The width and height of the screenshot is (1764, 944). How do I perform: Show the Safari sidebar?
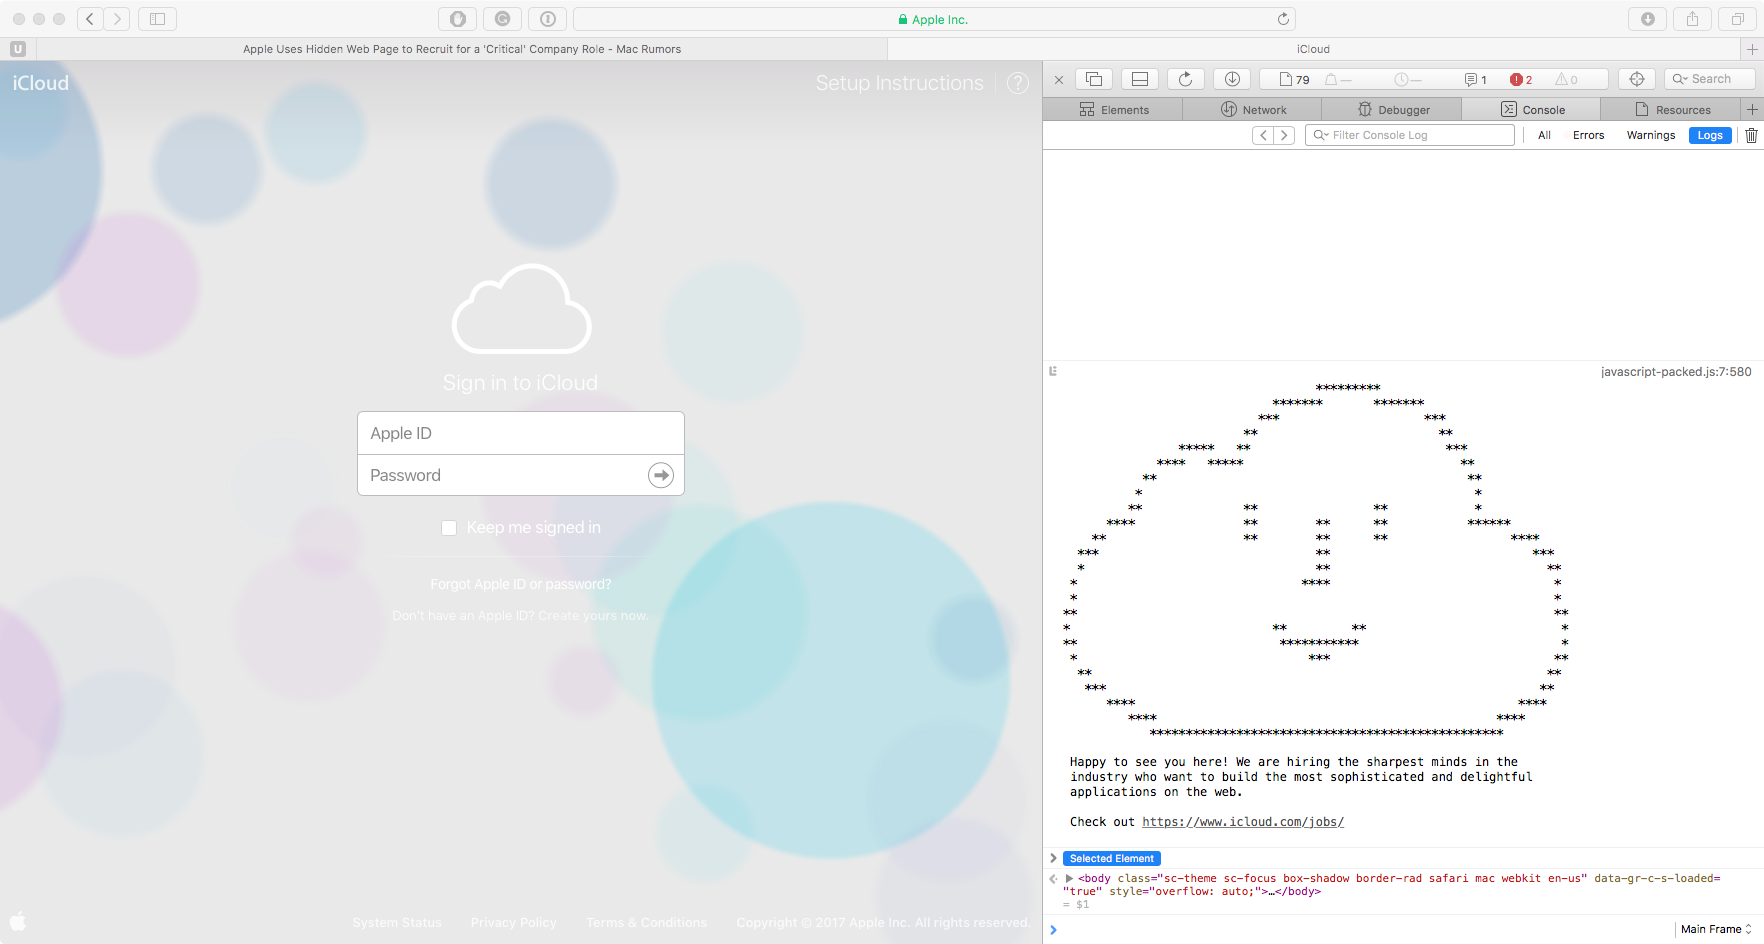coord(157,19)
